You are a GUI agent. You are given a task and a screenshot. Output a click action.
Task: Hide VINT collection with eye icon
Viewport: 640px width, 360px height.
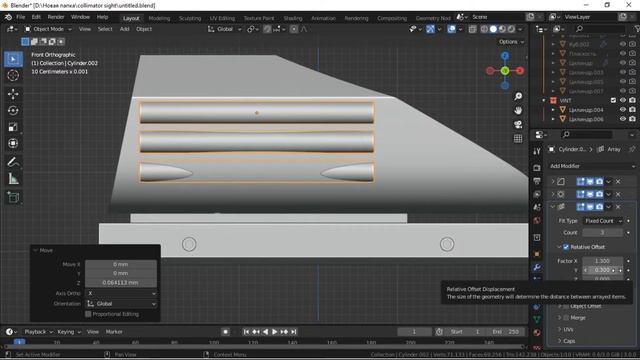point(623,100)
